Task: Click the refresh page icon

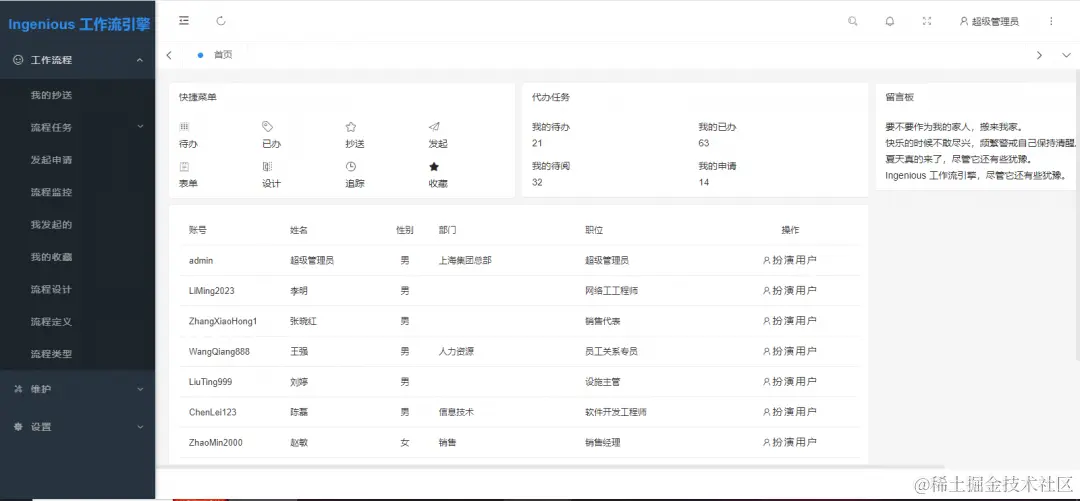Action: click(x=221, y=21)
